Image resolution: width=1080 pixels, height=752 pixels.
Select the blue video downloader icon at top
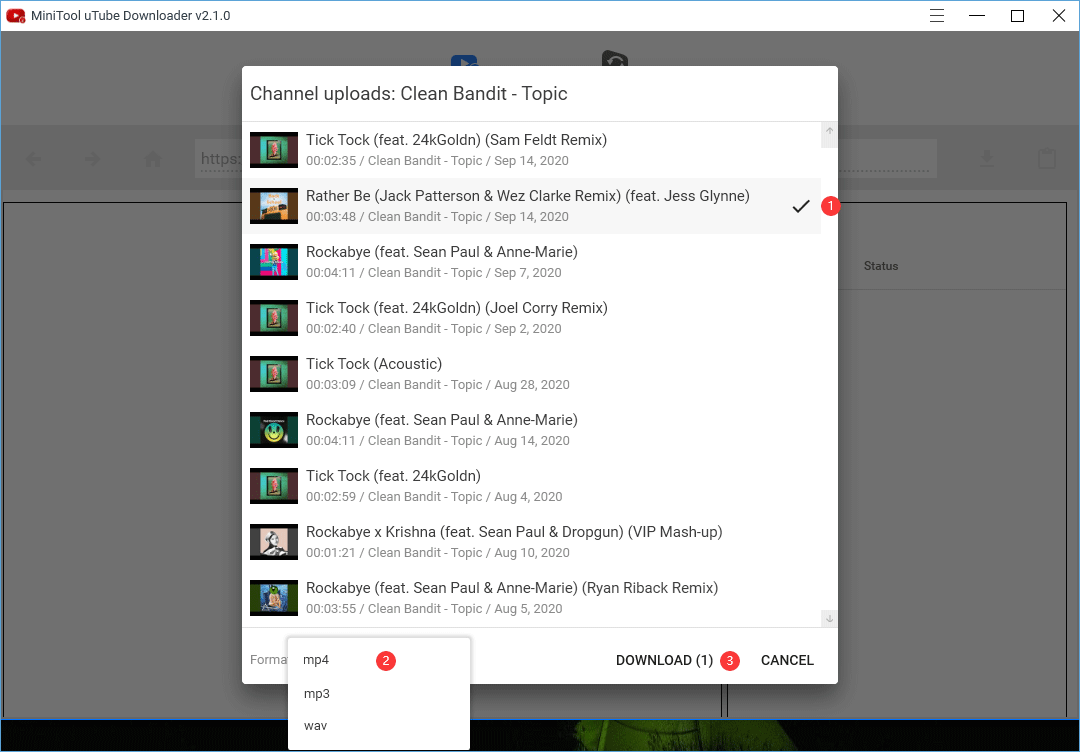(465, 62)
